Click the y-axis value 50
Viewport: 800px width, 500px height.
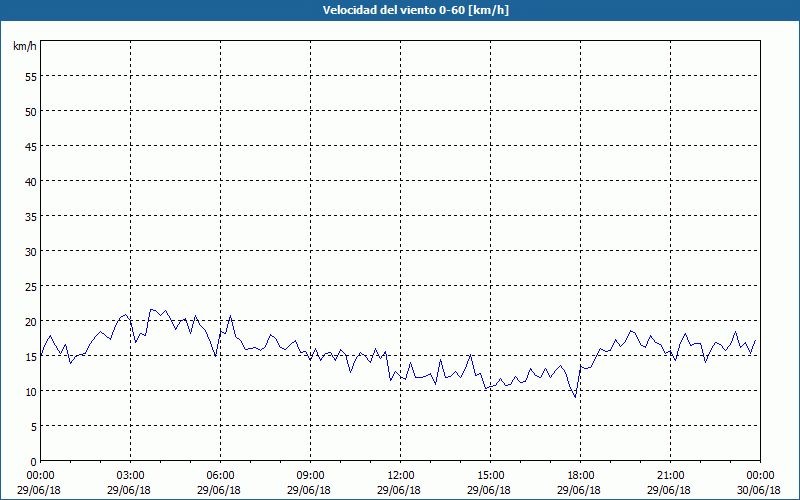(31, 112)
